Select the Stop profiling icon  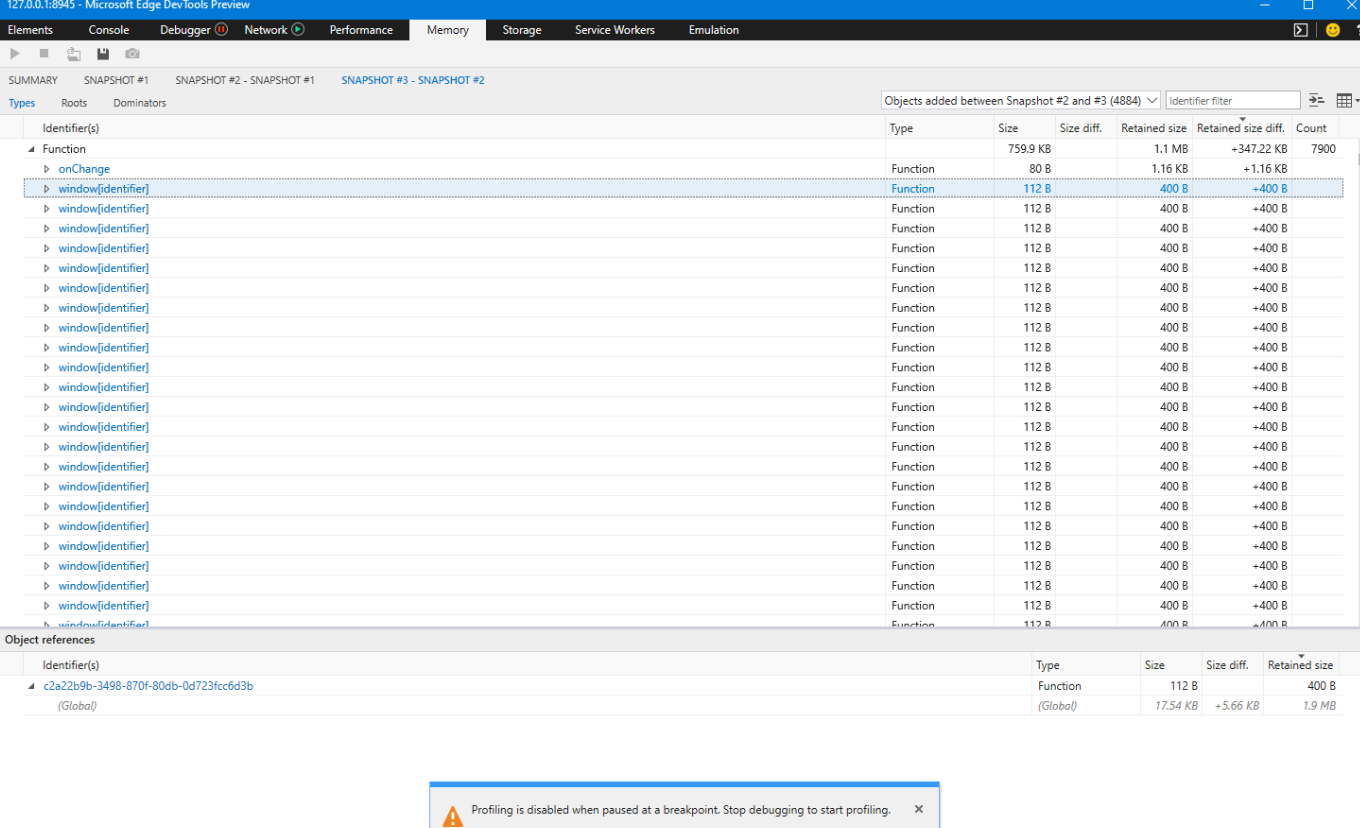coord(44,54)
